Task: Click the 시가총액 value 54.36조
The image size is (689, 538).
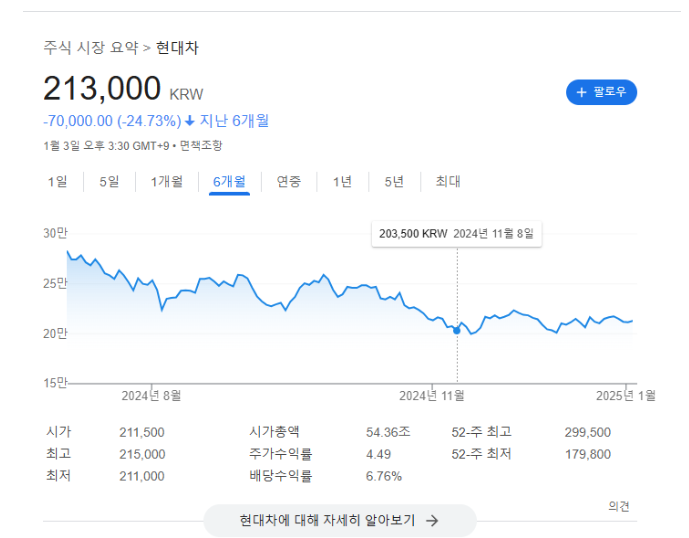Action: coord(388,432)
